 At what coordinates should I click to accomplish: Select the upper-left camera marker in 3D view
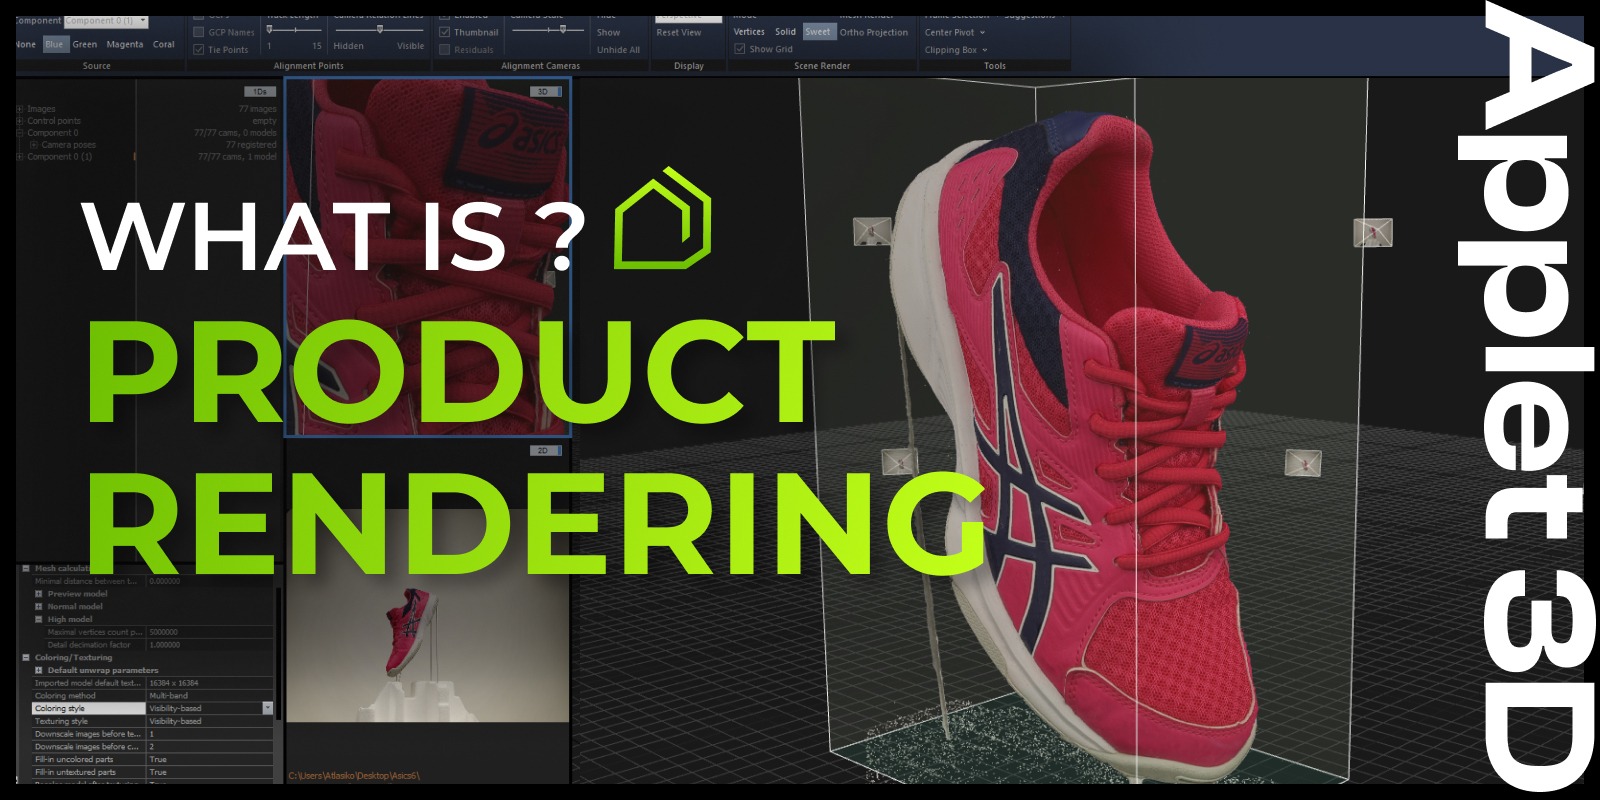[872, 231]
